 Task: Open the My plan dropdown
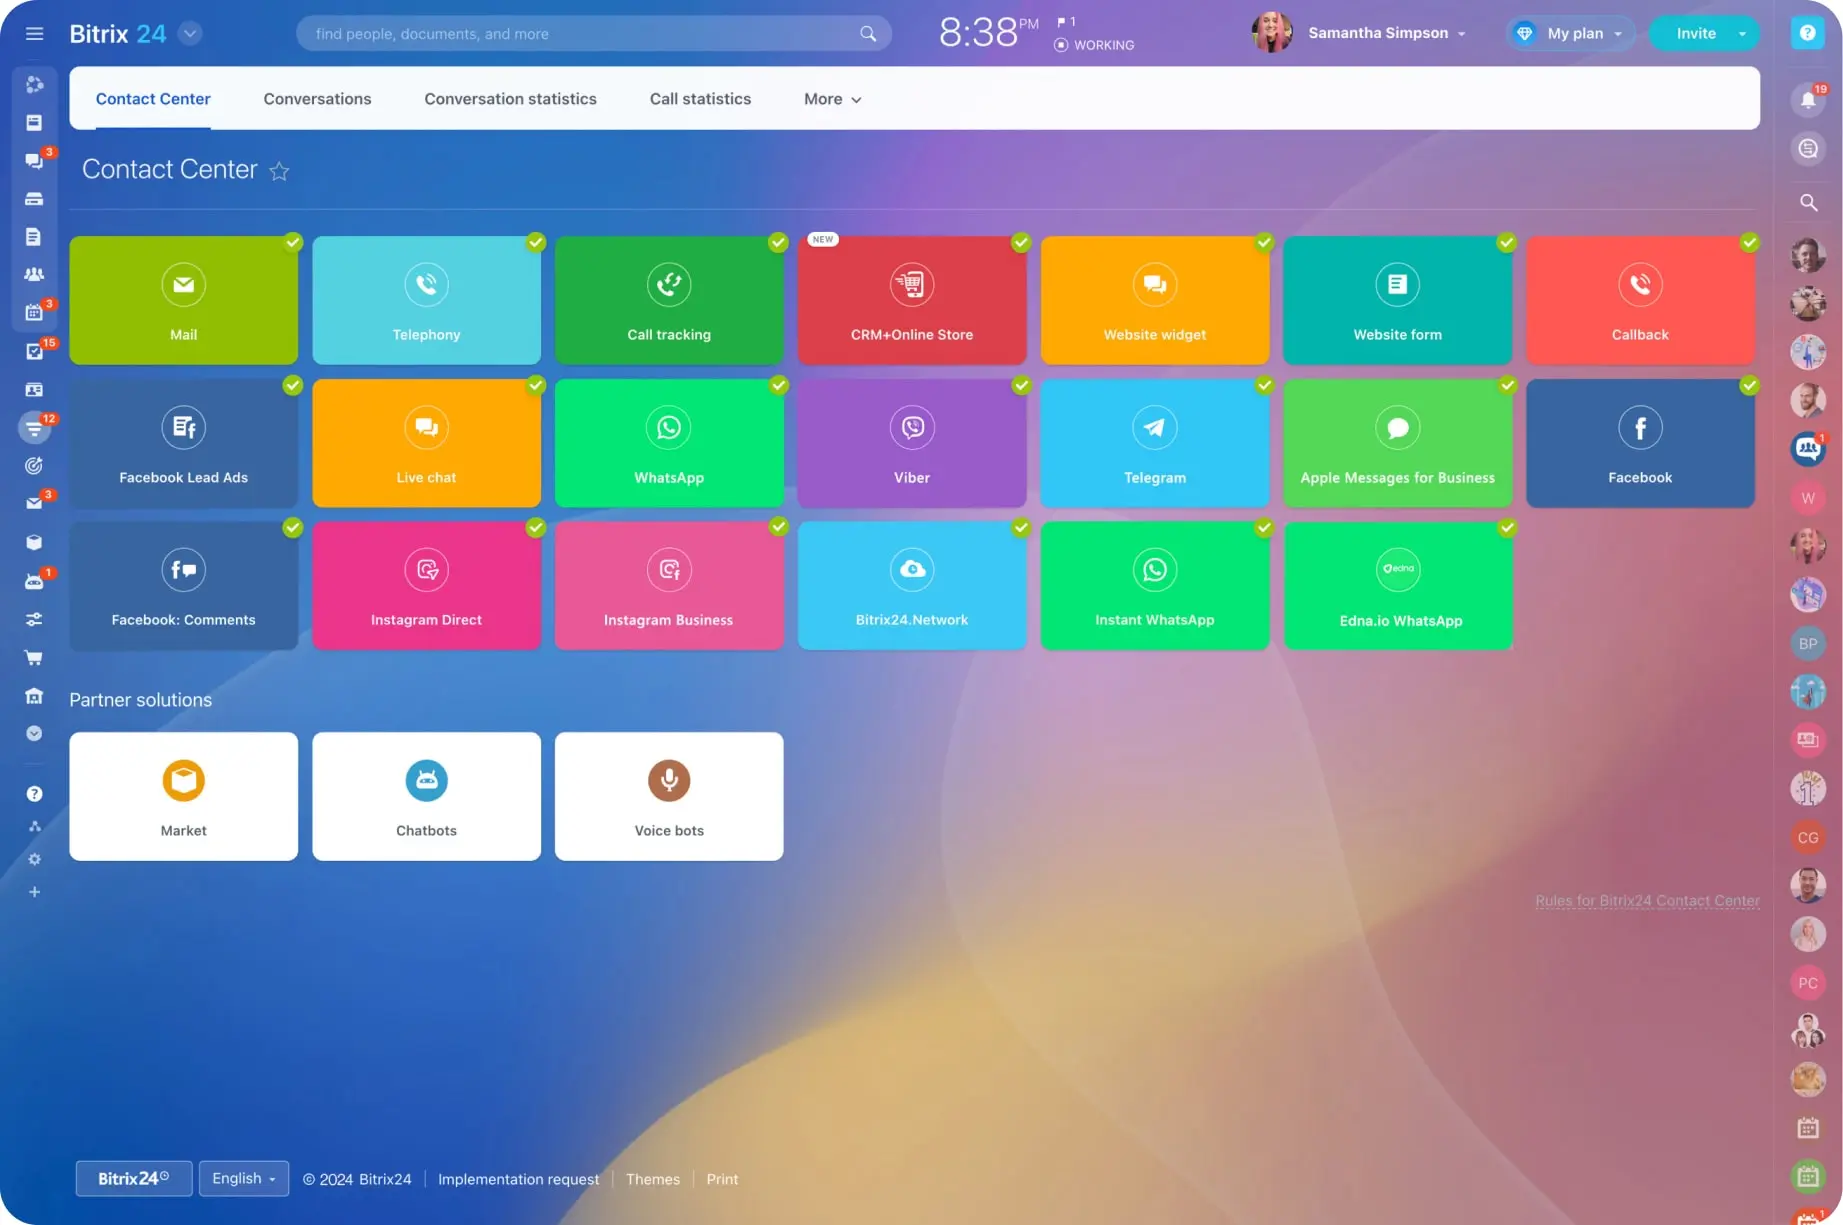pyautogui.click(x=1569, y=32)
